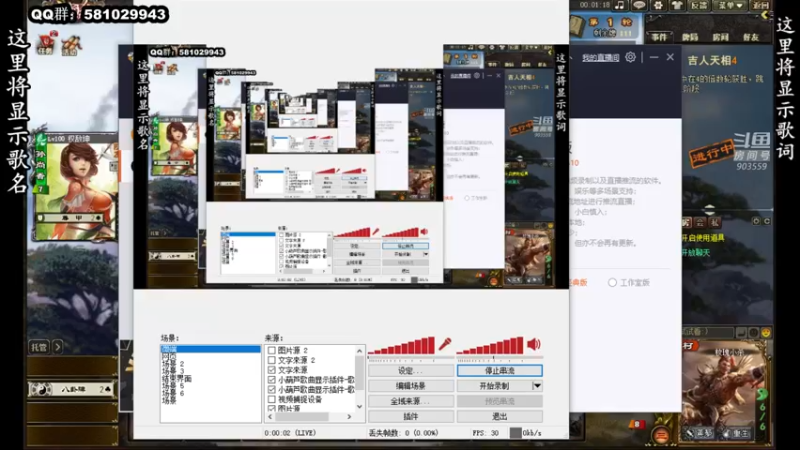Open music note icon in game top bar
Viewport: 800px width, 450px height.
[x=619, y=5]
